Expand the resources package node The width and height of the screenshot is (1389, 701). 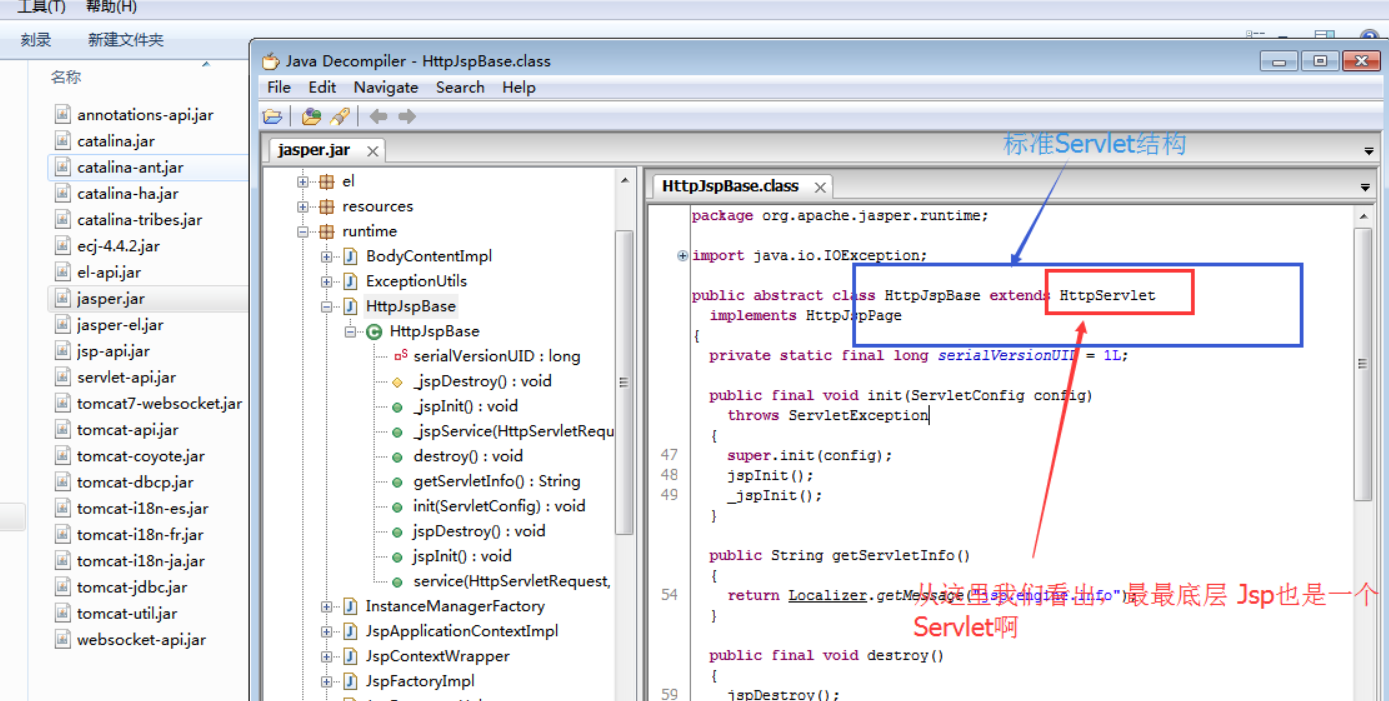tap(303, 207)
